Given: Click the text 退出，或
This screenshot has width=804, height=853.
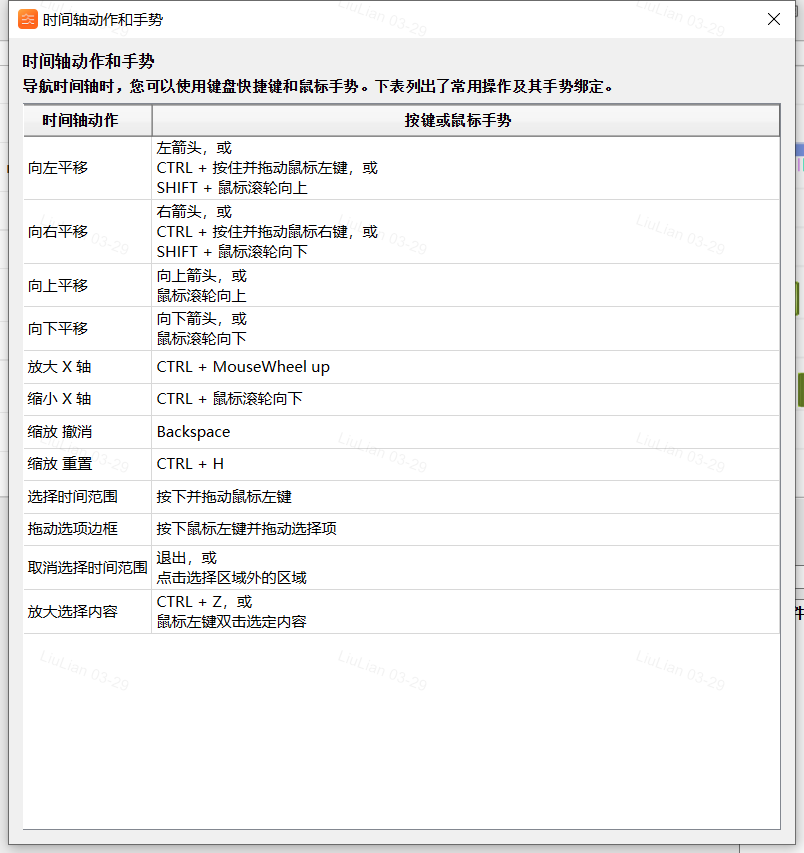Looking at the screenshot, I should click(187, 558).
